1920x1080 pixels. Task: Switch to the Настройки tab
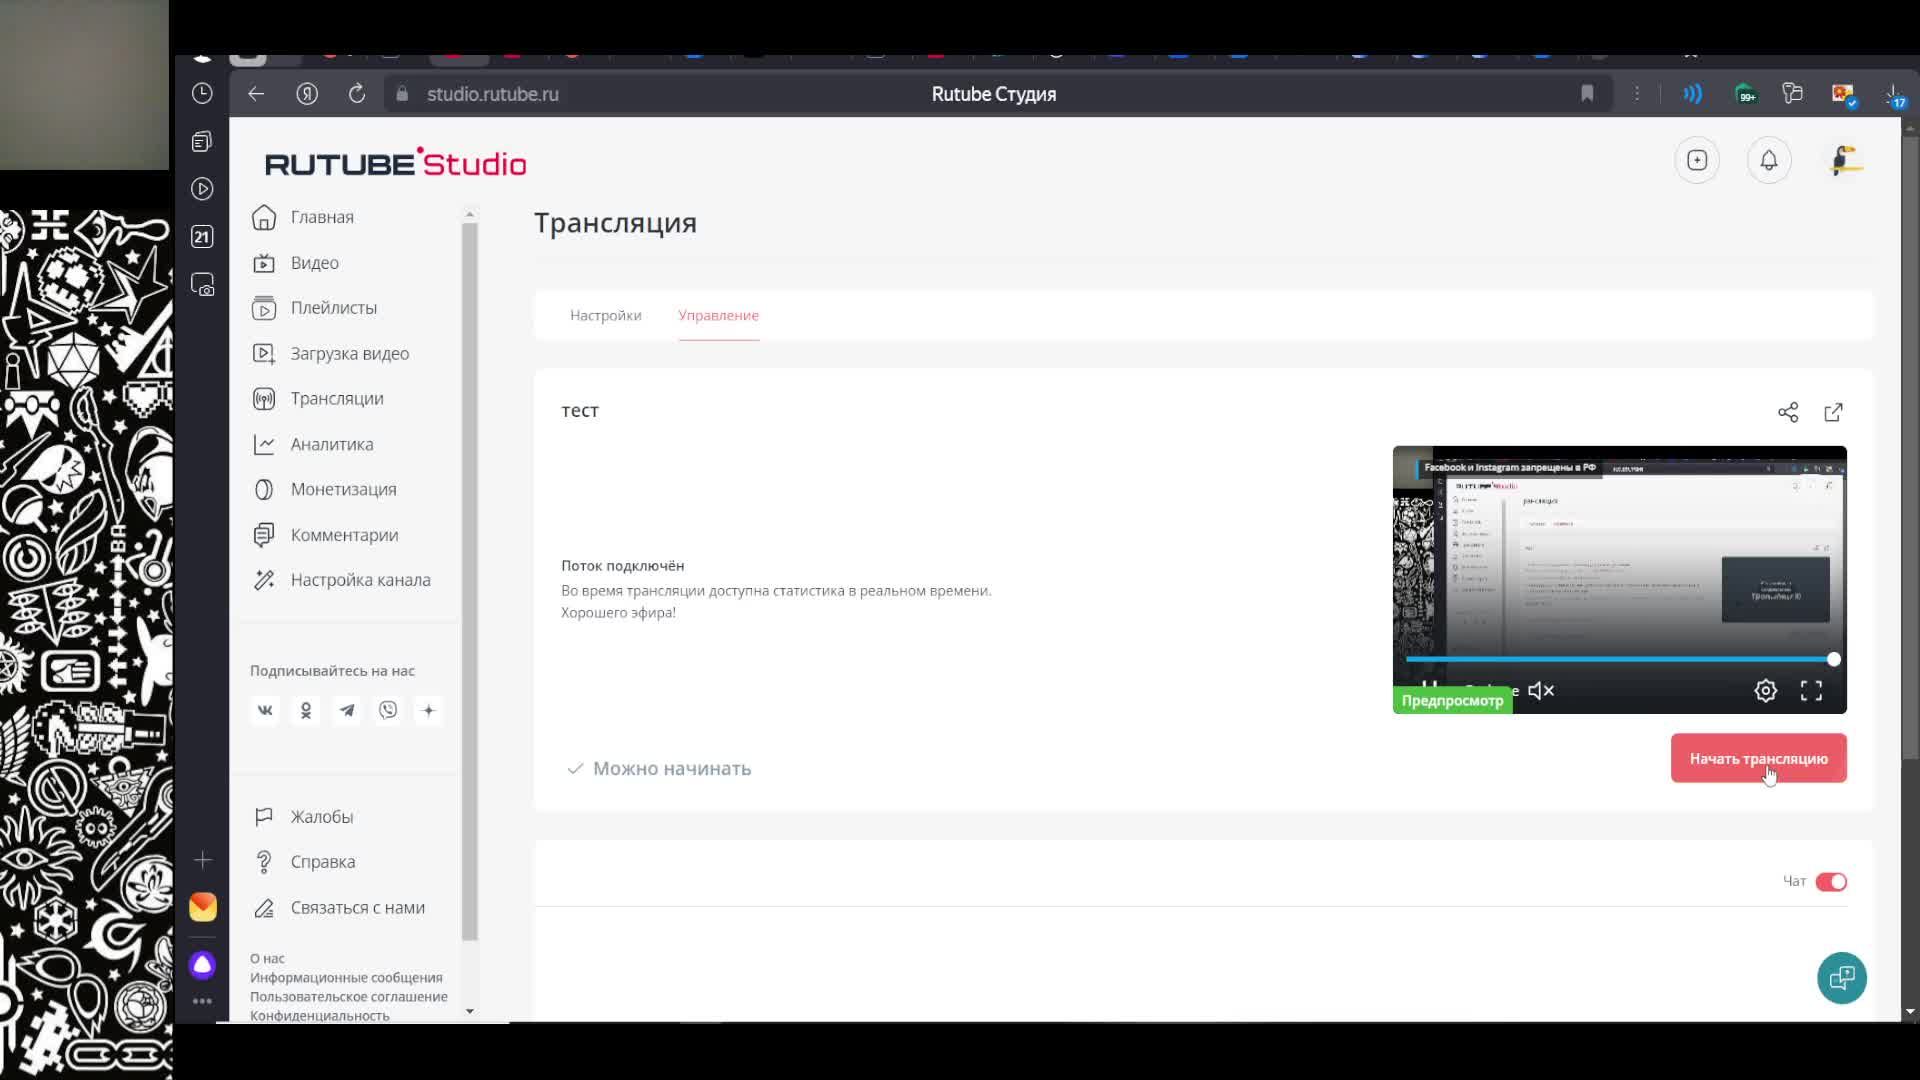605,315
